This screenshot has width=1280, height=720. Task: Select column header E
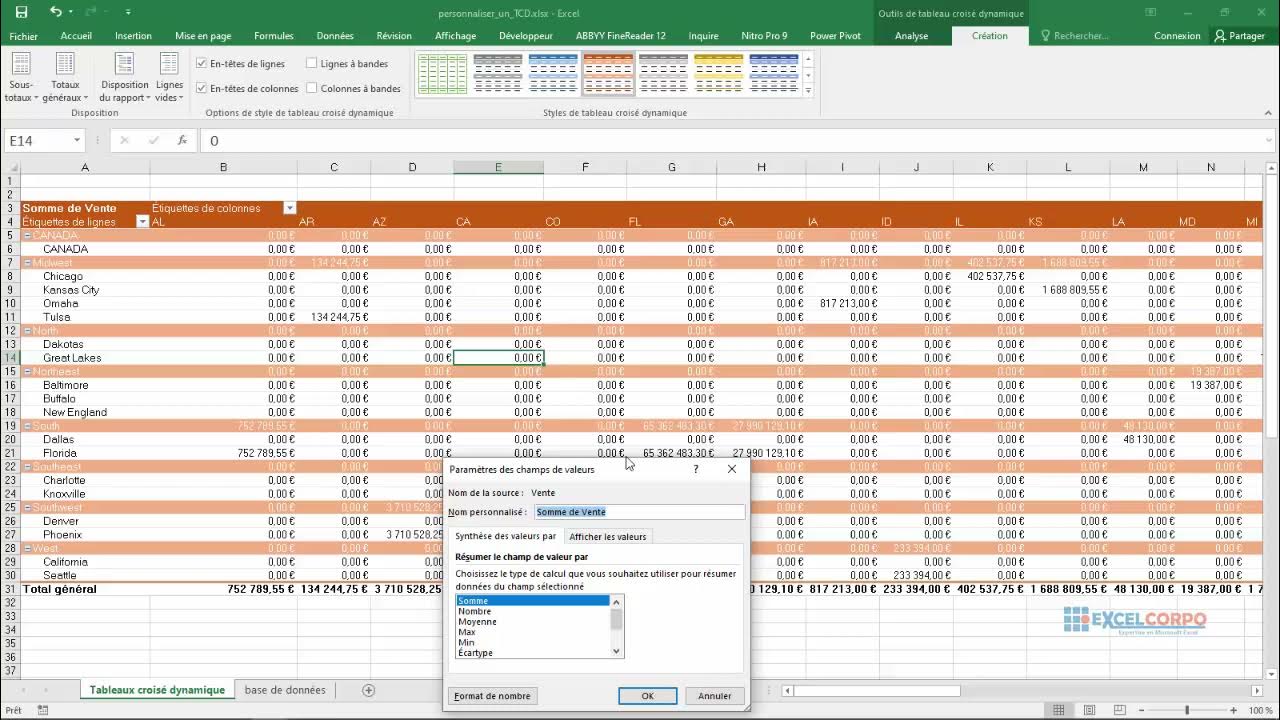(498, 167)
